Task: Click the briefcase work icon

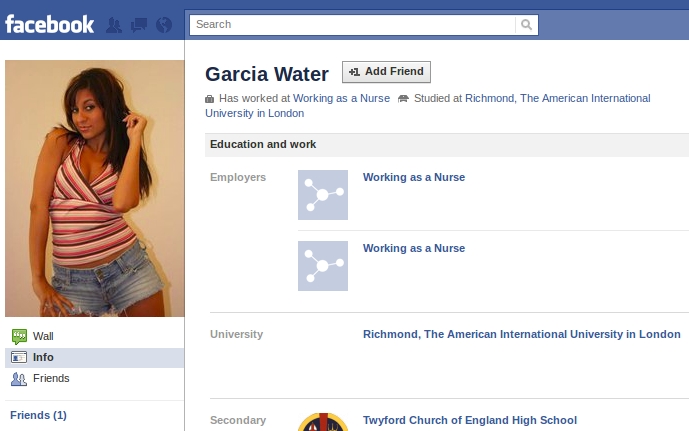Action: point(210,99)
